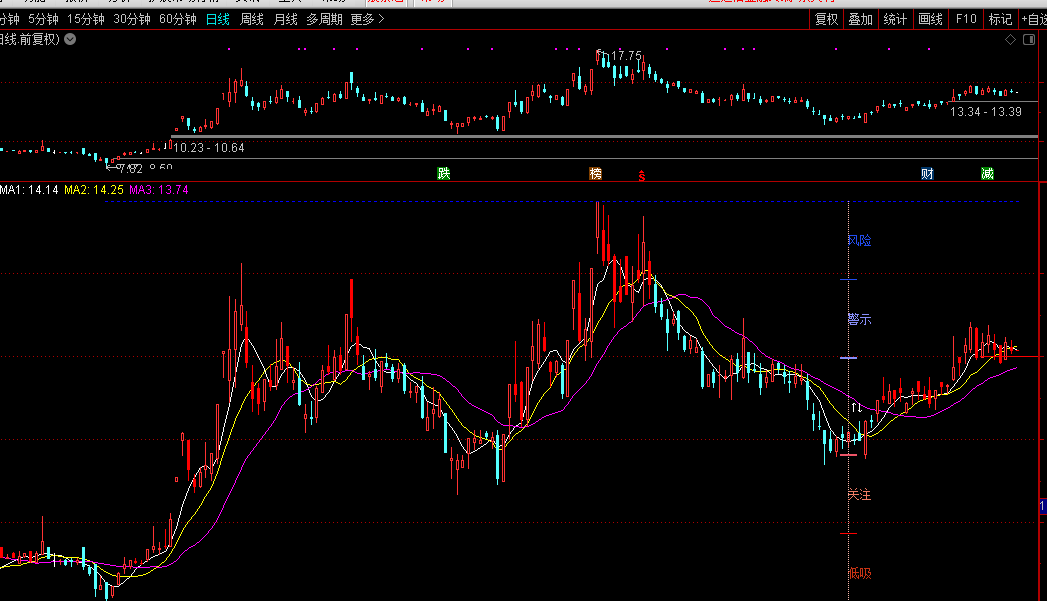
Task: Open the 统计 statistics tool
Action: tap(895, 19)
